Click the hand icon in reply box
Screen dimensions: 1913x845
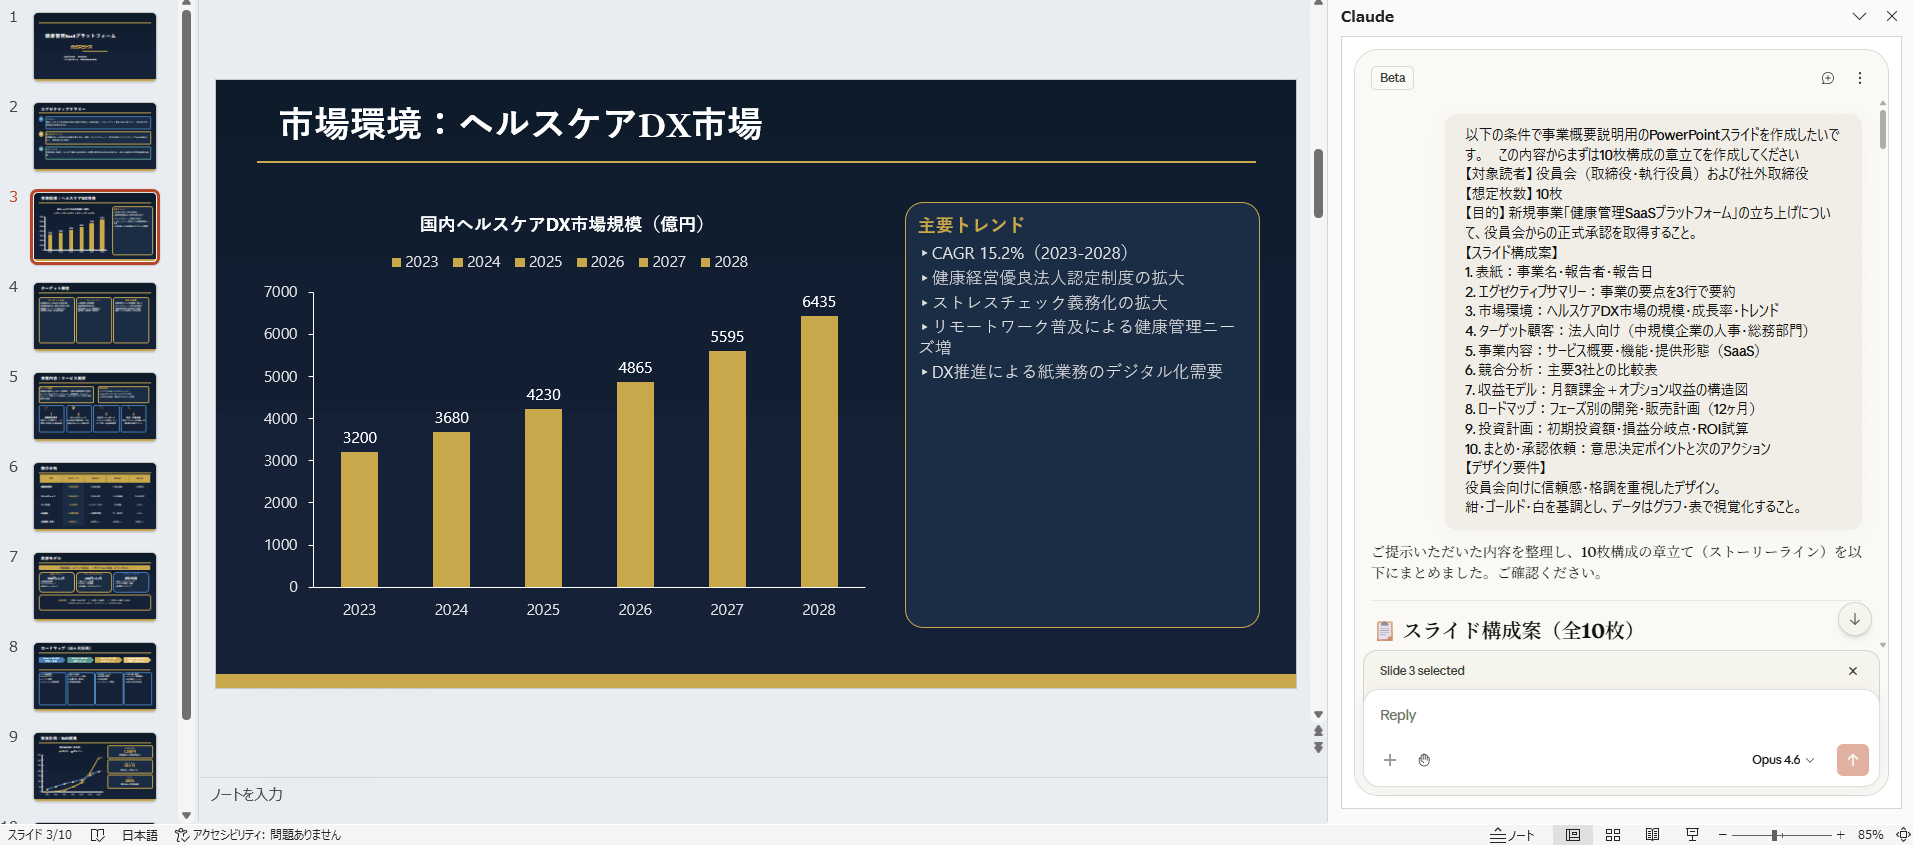1424,760
